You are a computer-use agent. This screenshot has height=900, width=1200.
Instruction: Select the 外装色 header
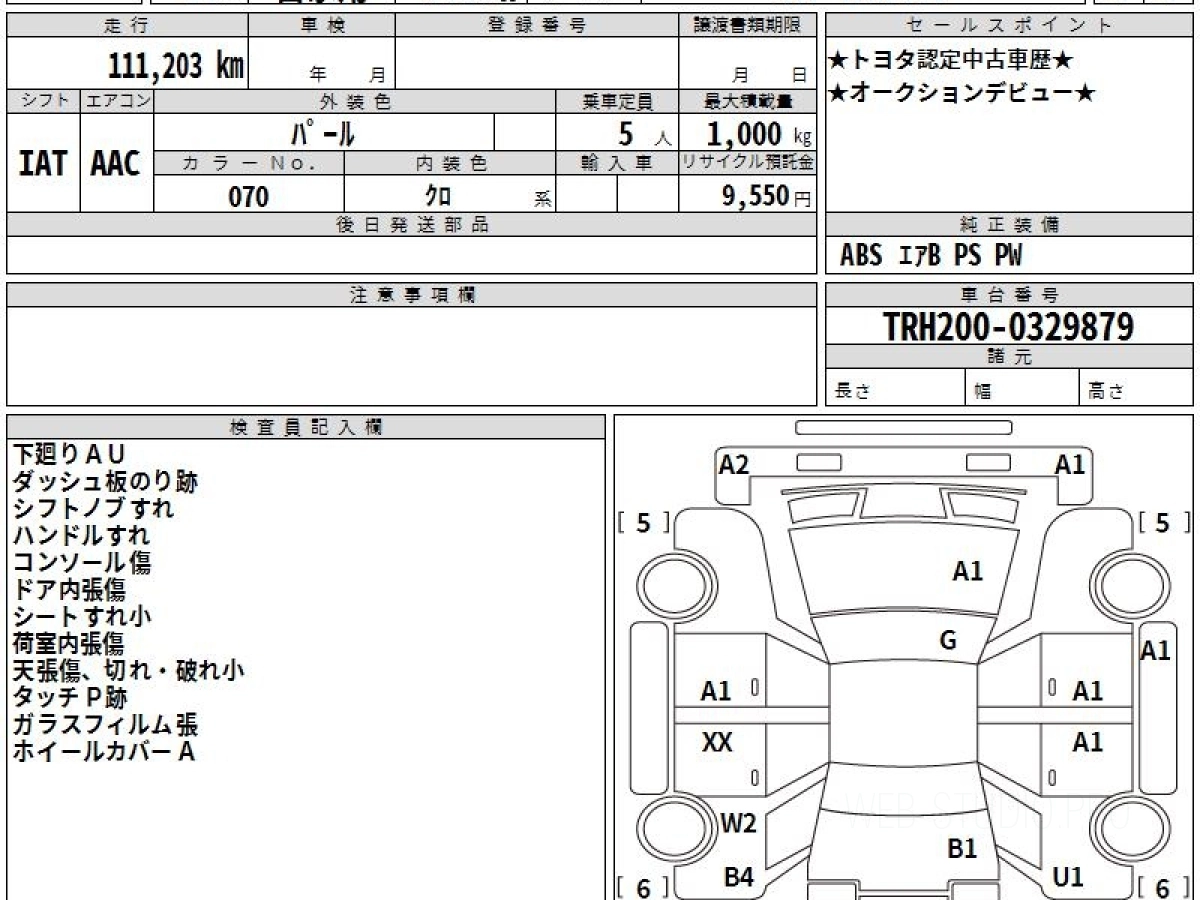[355, 101]
